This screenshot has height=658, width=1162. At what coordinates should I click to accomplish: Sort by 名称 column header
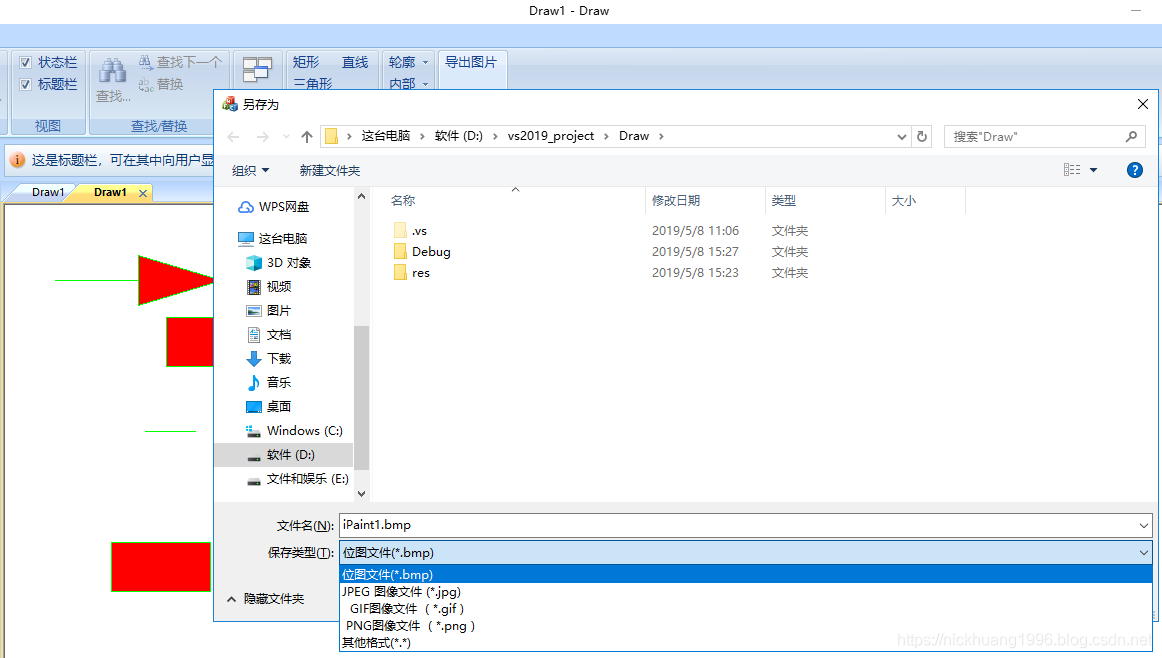pyautogui.click(x=403, y=200)
